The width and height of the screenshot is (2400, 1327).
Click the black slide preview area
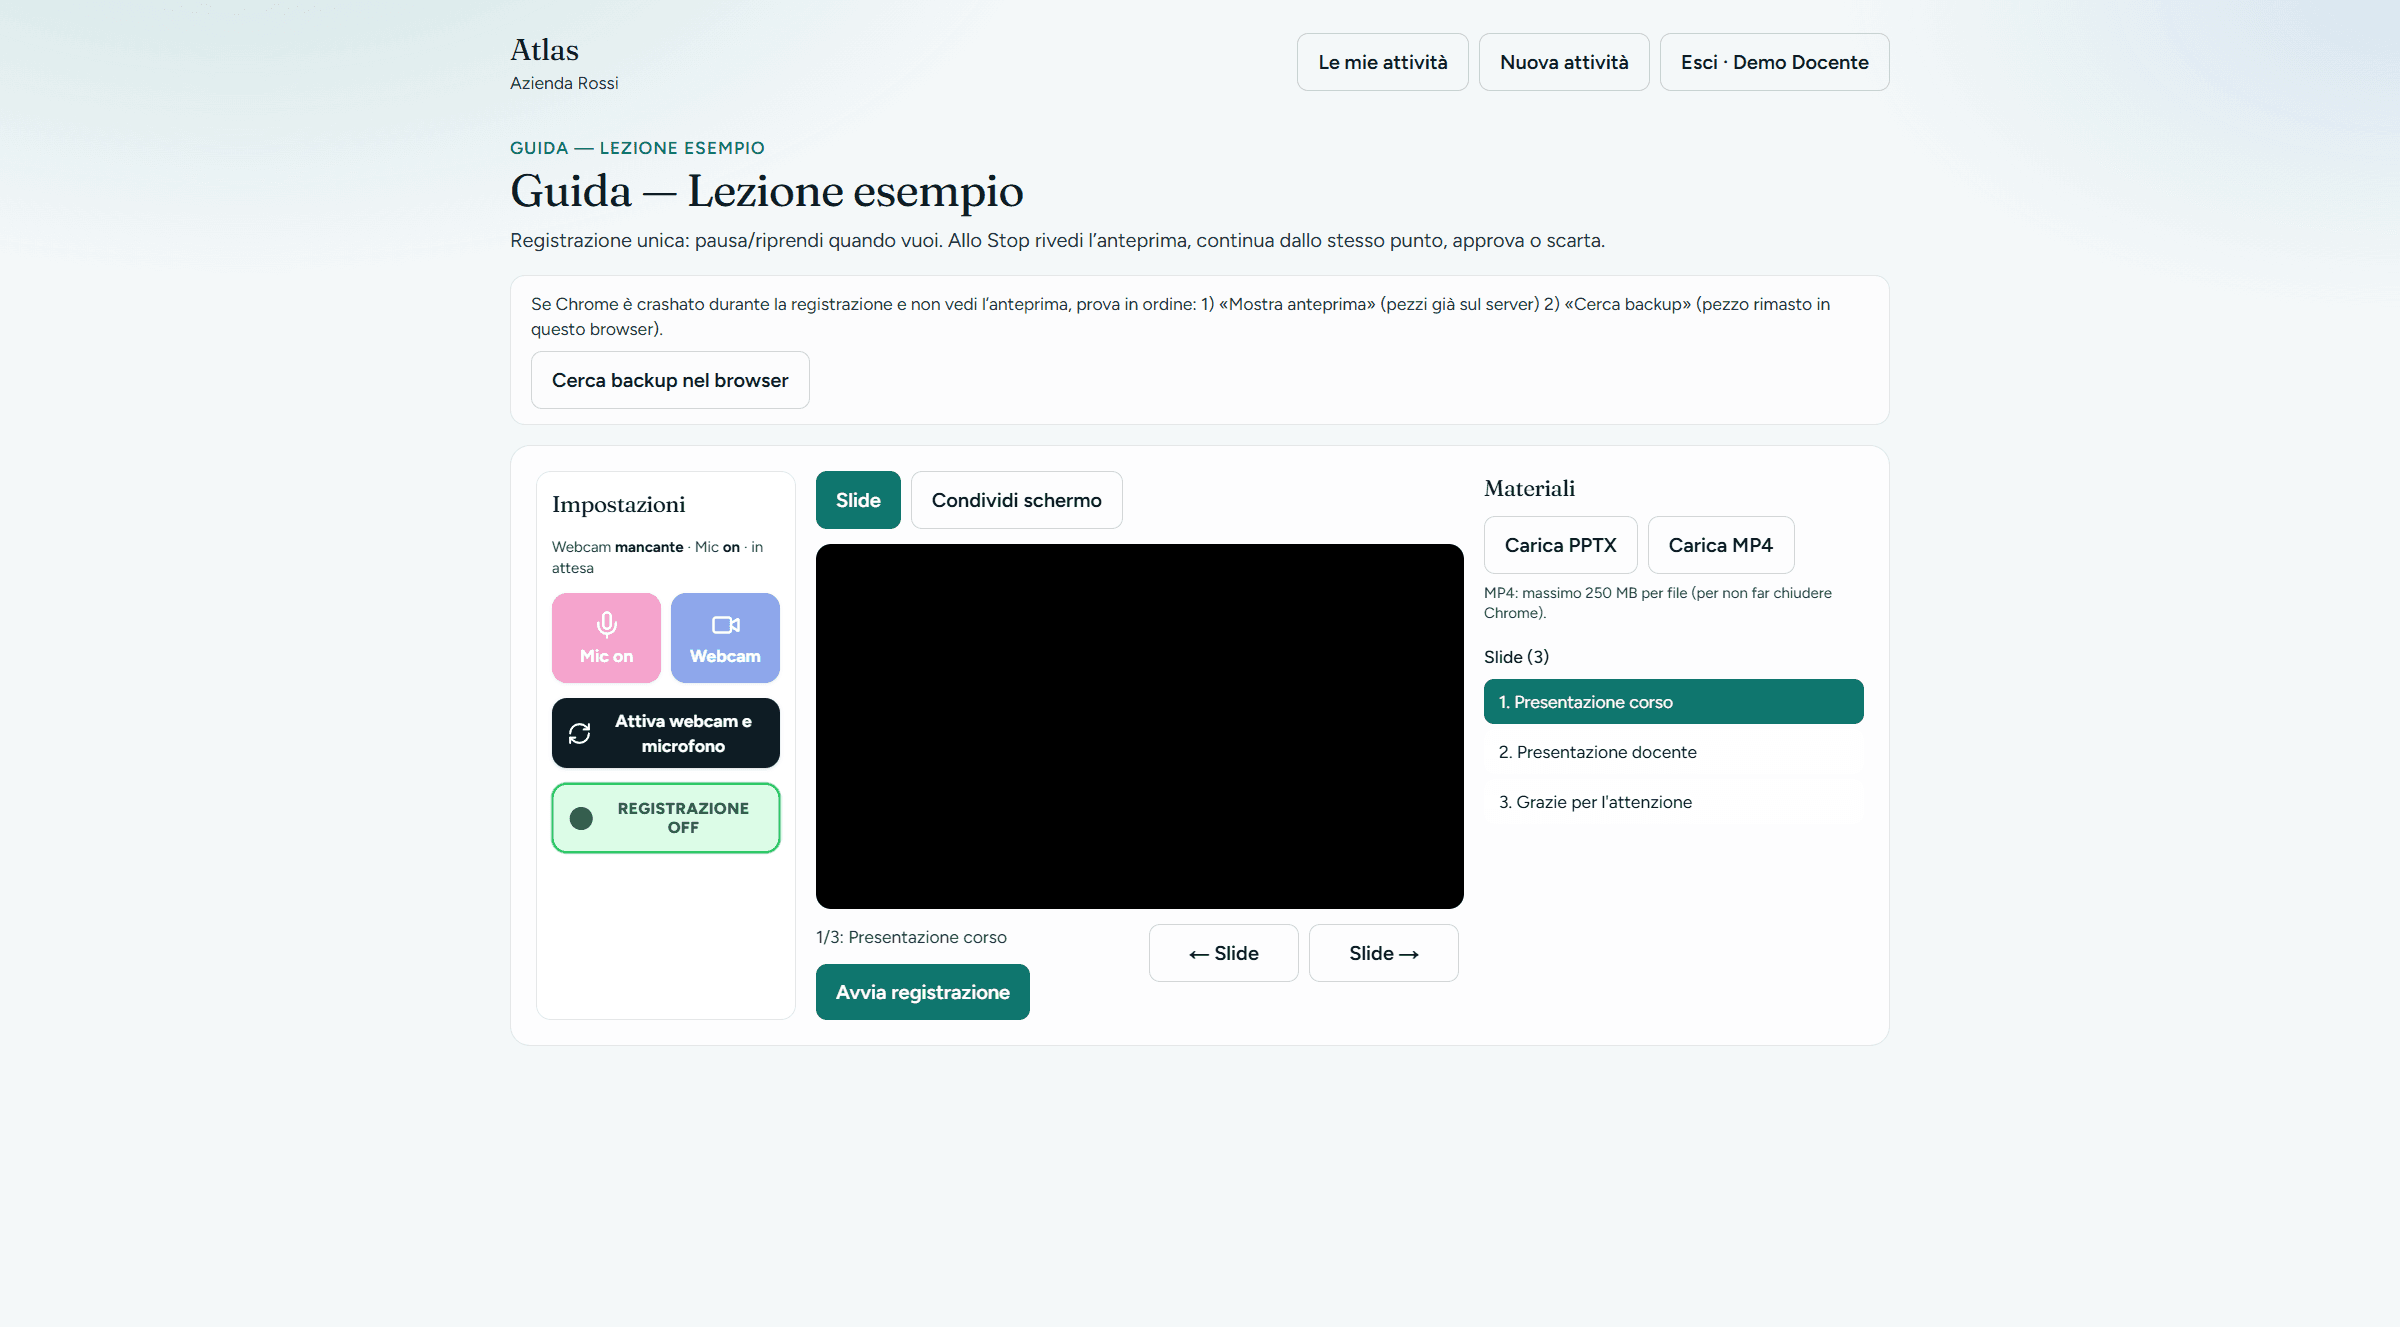[1139, 726]
